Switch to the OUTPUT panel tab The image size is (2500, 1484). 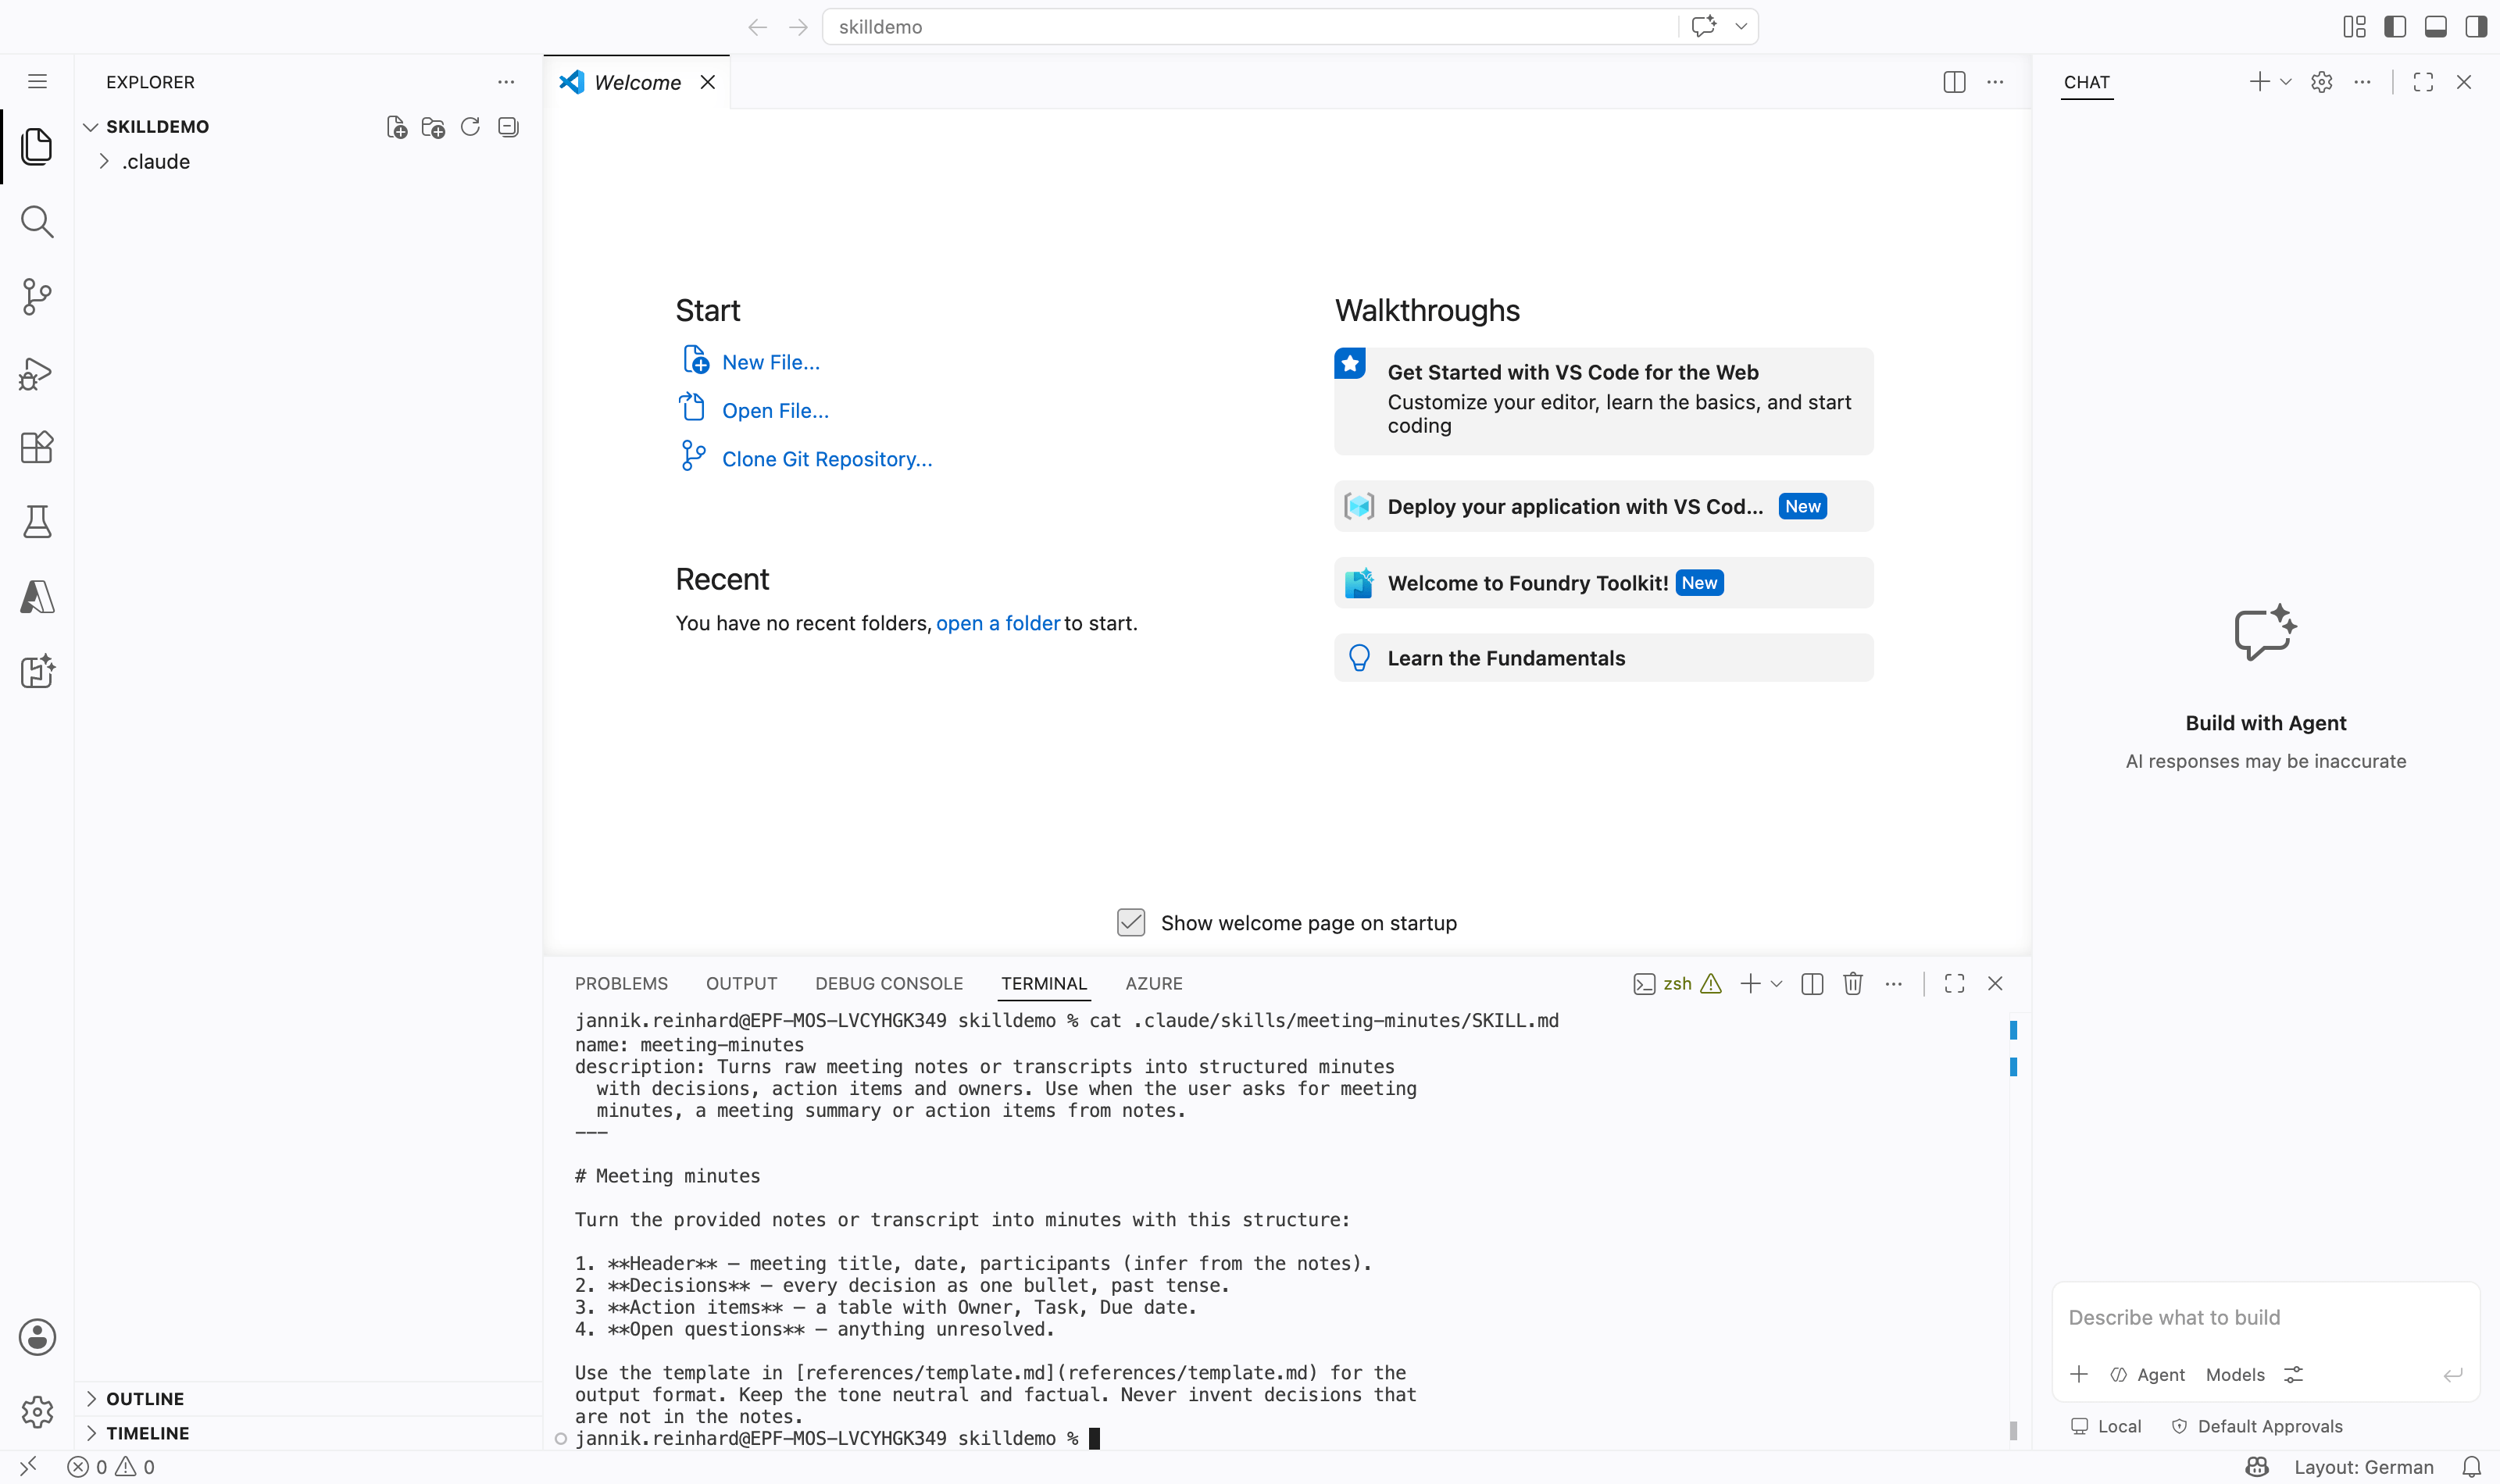(x=741, y=984)
